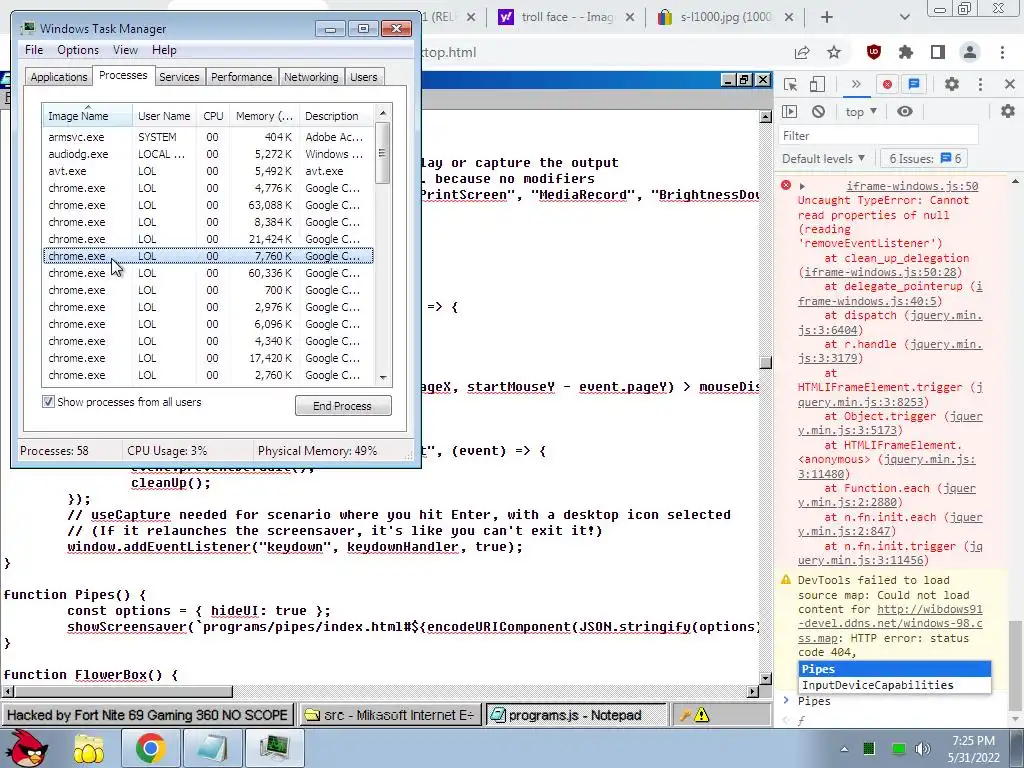
Task: Open the Chrome profile avatar
Action: (970, 52)
